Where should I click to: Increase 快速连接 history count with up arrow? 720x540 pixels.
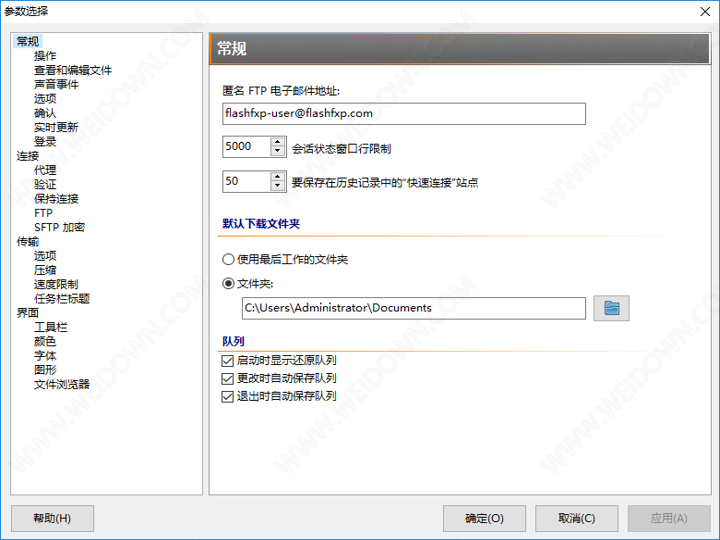[277, 177]
